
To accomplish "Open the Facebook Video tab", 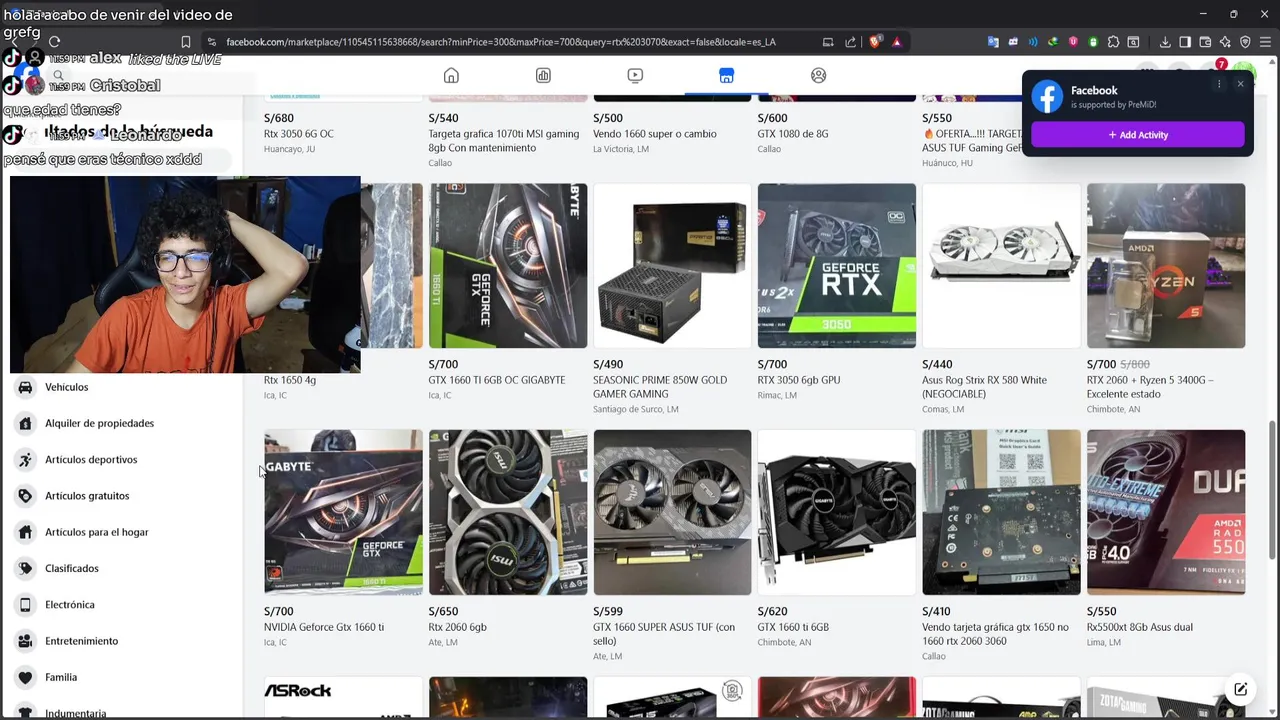I will coord(635,76).
